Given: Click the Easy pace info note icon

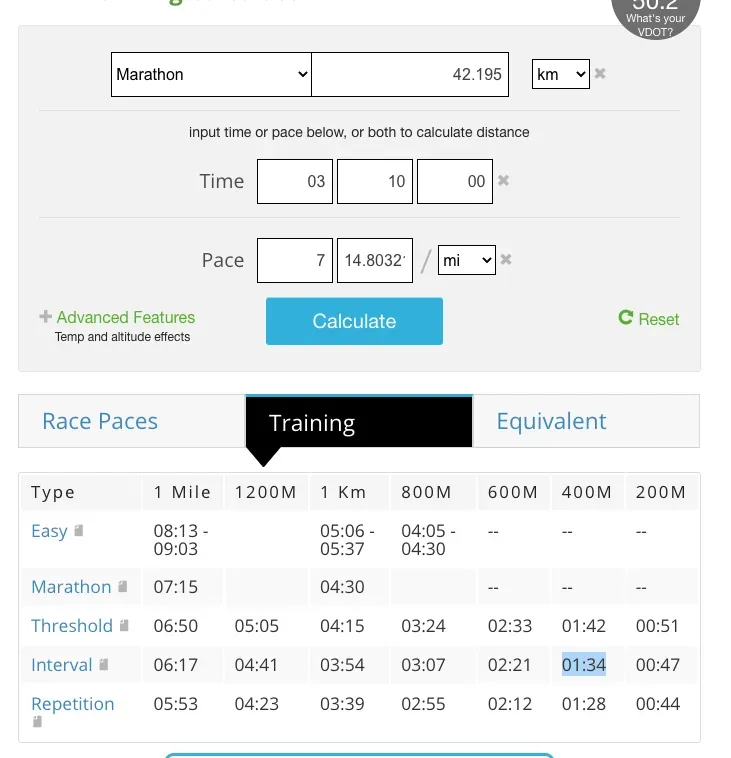Looking at the screenshot, I should [x=79, y=531].
